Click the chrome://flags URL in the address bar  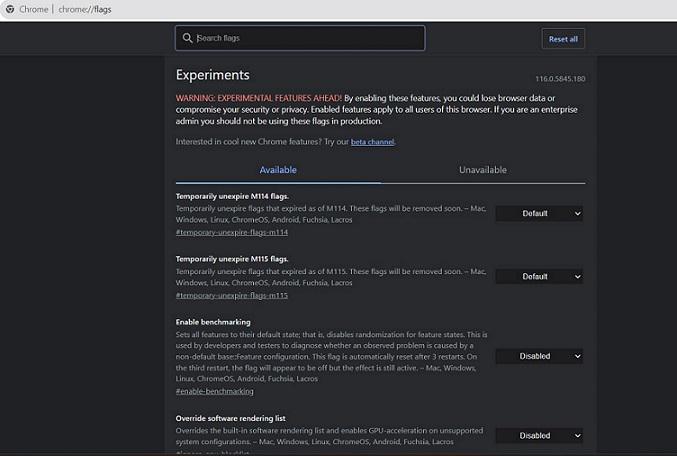tap(84, 9)
